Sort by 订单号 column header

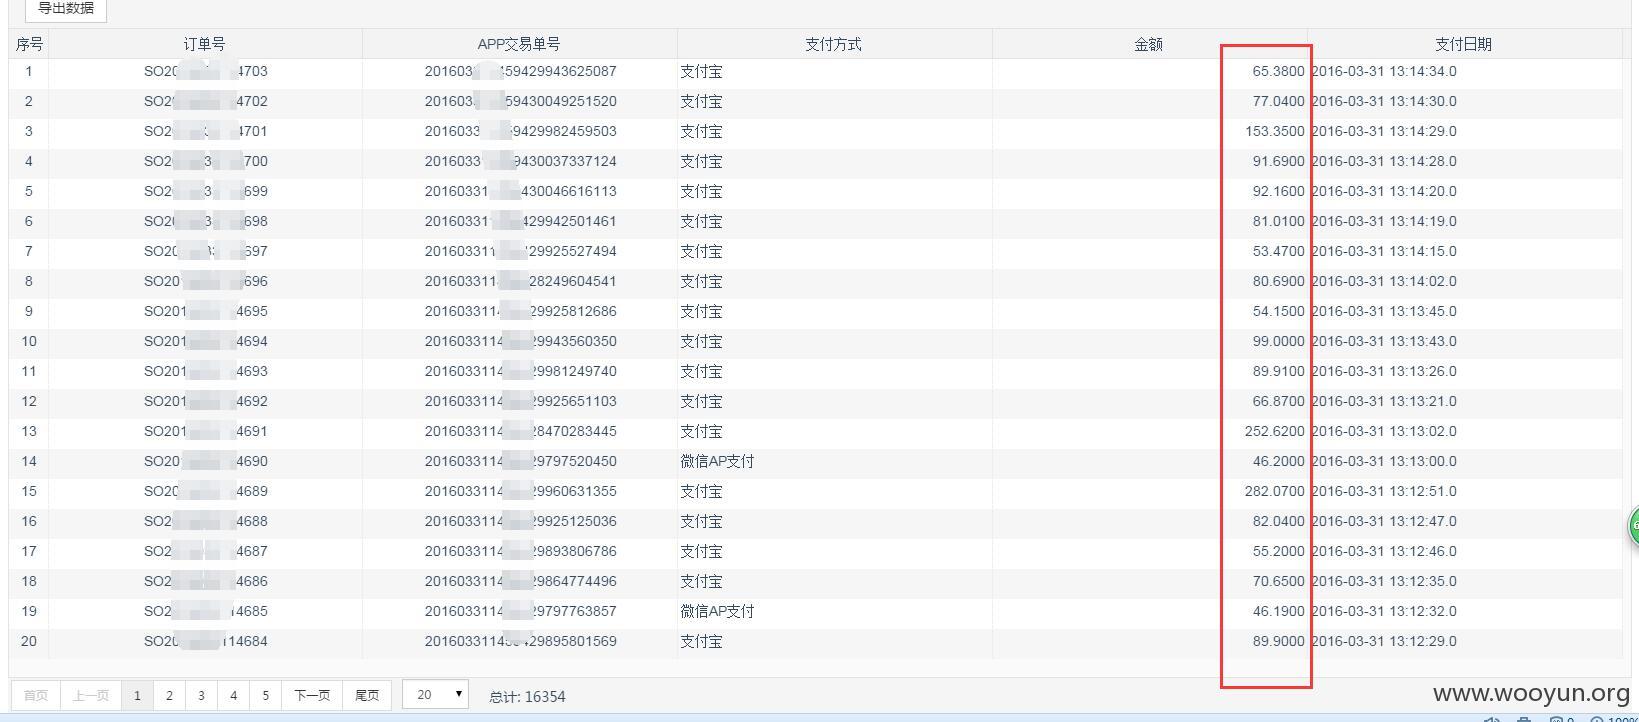[x=205, y=44]
